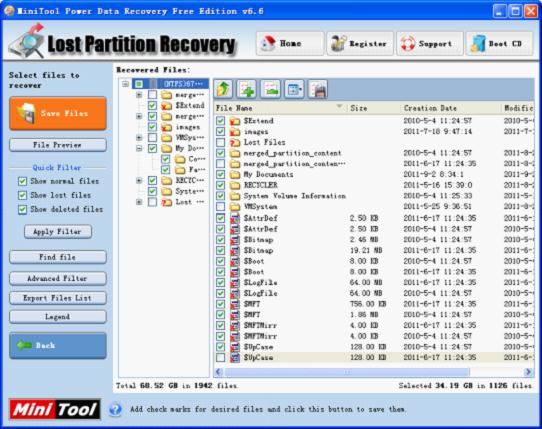Check the Lost Files folder checkbox in list

tap(220, 142)
